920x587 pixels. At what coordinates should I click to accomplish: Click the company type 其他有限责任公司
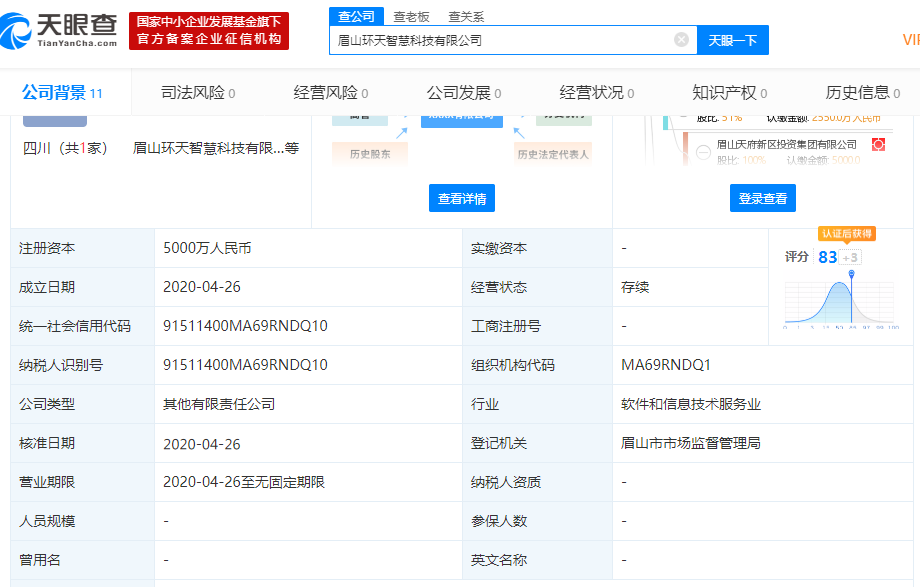[x=219, y=404]
